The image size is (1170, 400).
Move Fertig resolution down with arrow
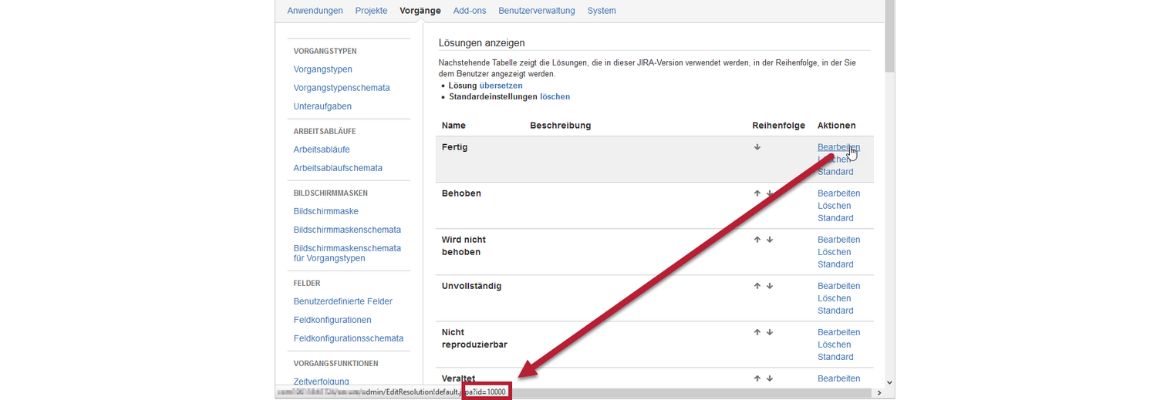tap(757, 147)
